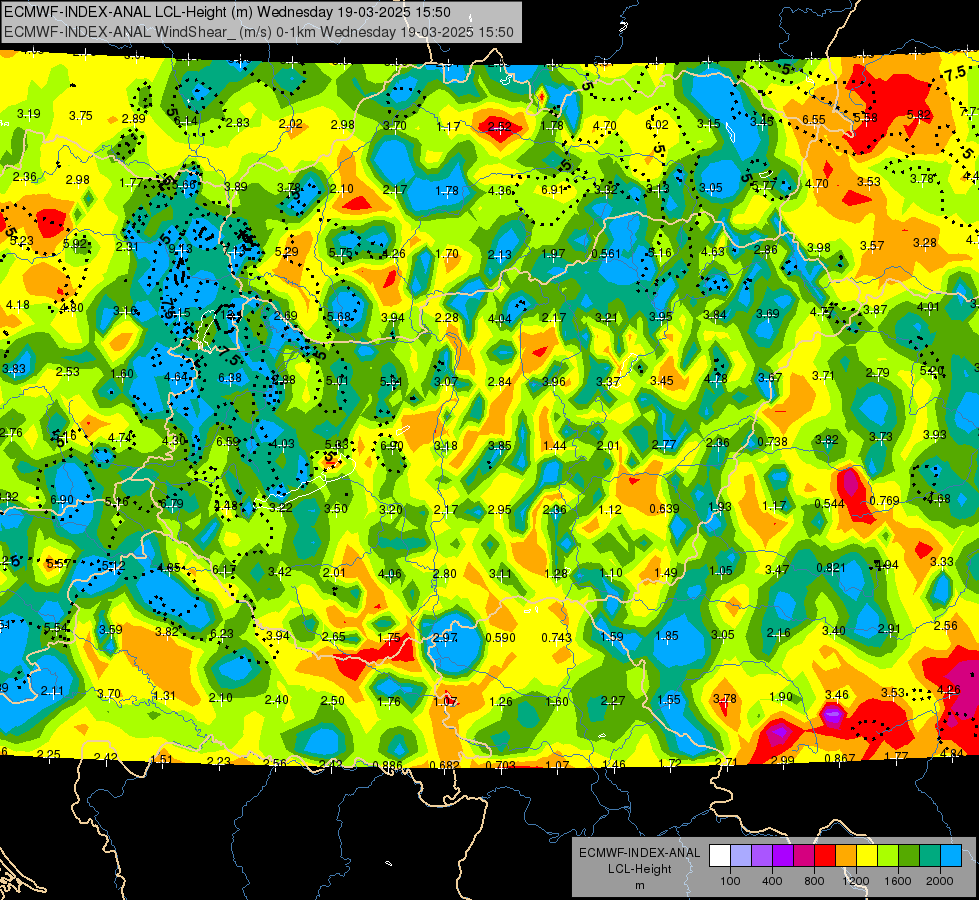Click the wind shear value 0.867 at the bottom edge
Image resolution: width=979 pixels, height=900 pixels.
coord(840,758)
